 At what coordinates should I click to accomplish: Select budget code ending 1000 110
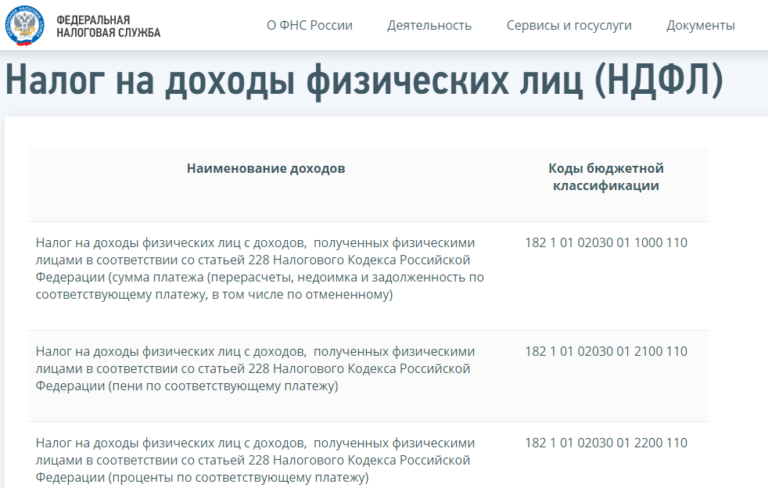606,242
